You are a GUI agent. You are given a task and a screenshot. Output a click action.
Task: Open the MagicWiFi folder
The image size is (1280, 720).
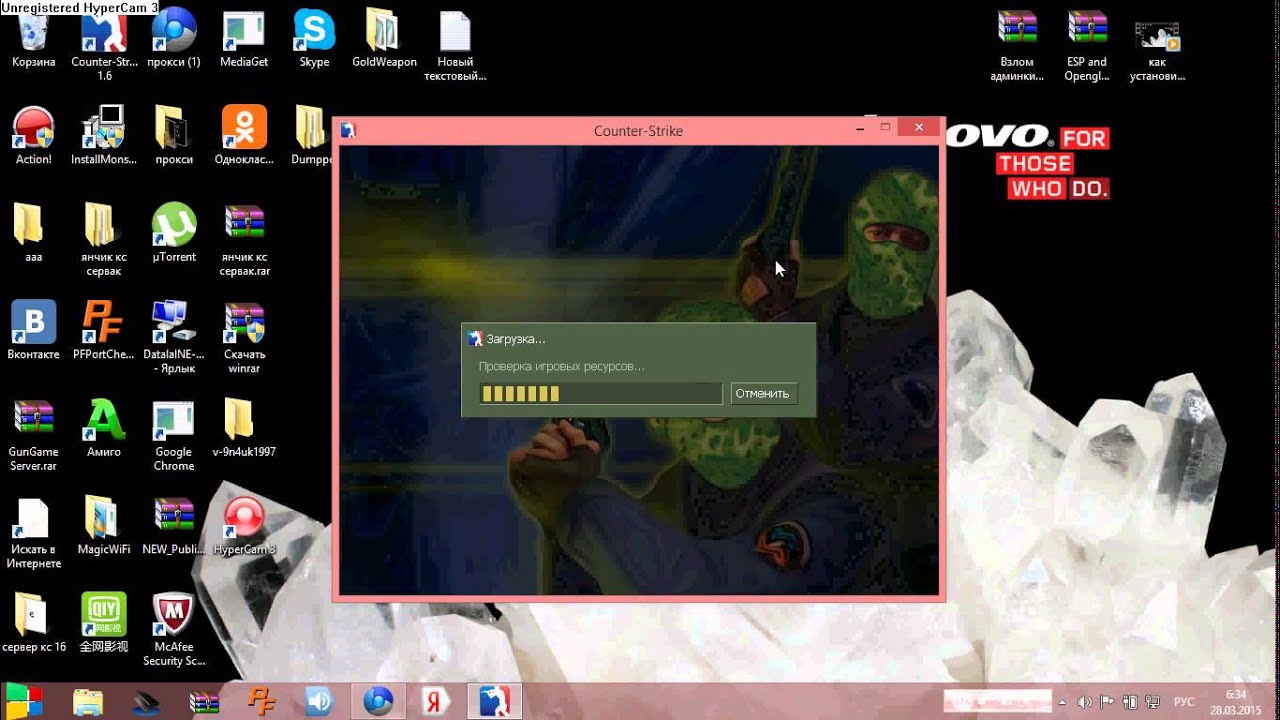point(104,525)
